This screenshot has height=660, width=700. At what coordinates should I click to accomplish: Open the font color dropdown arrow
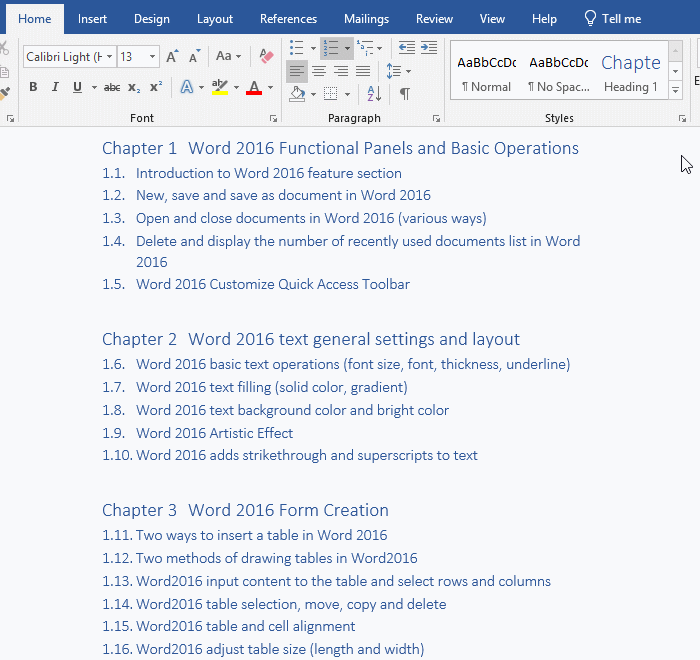pyautogui.click(x=270, y=87)
